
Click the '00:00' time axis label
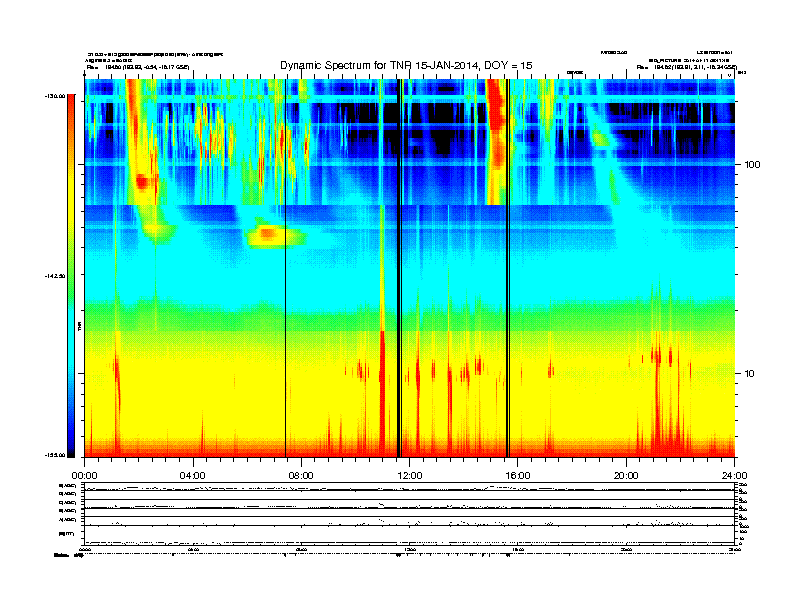pyautogui.click(x=84, y=476)
